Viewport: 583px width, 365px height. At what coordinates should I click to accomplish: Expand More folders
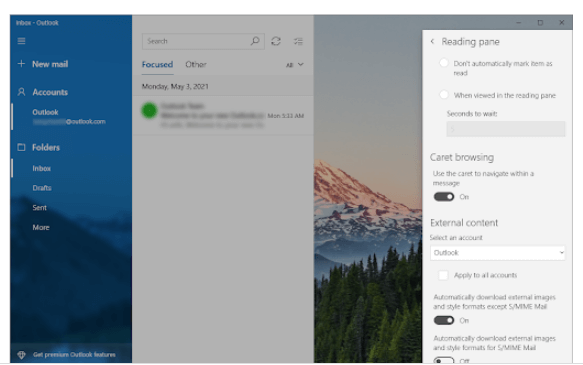click(x=41, y=227)
